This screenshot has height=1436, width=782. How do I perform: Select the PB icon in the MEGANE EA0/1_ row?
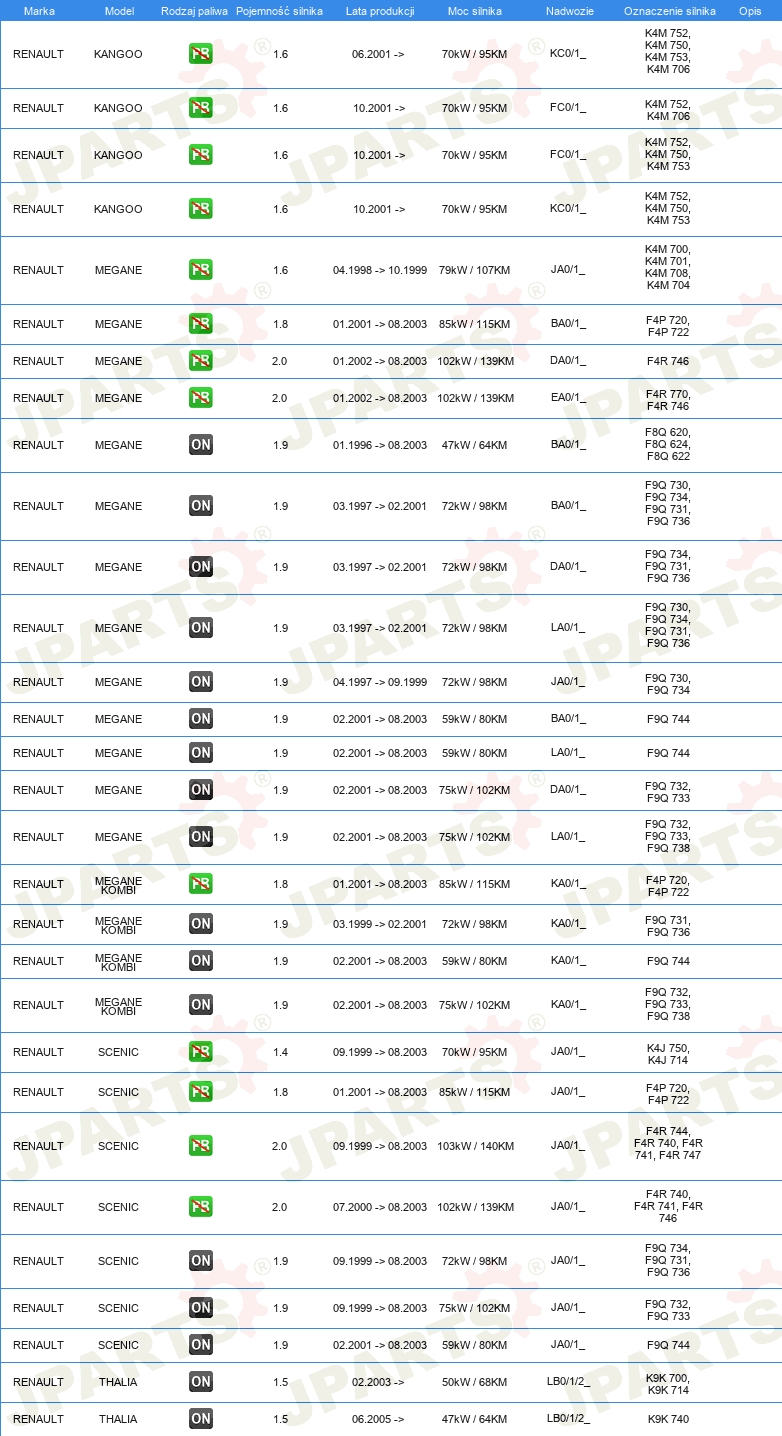201,398
